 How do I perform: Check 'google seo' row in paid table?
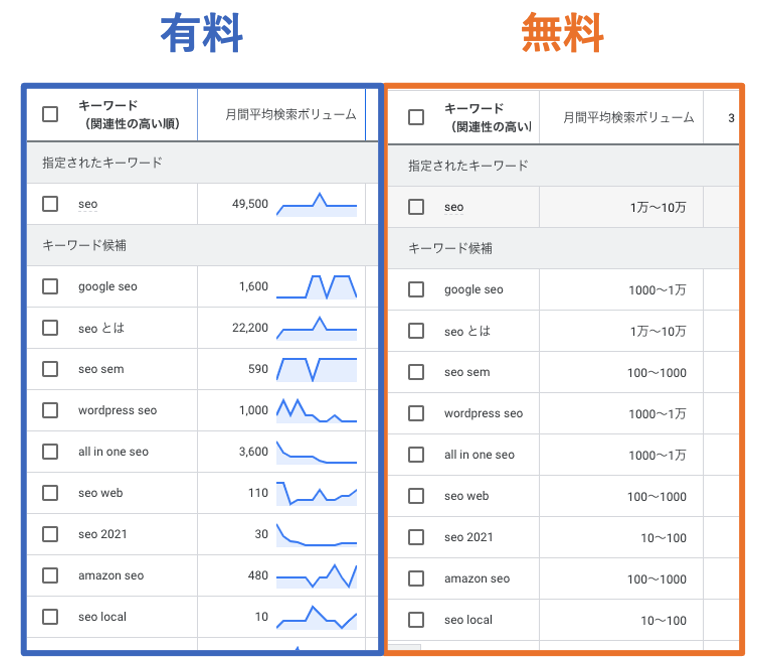[50, 286]
